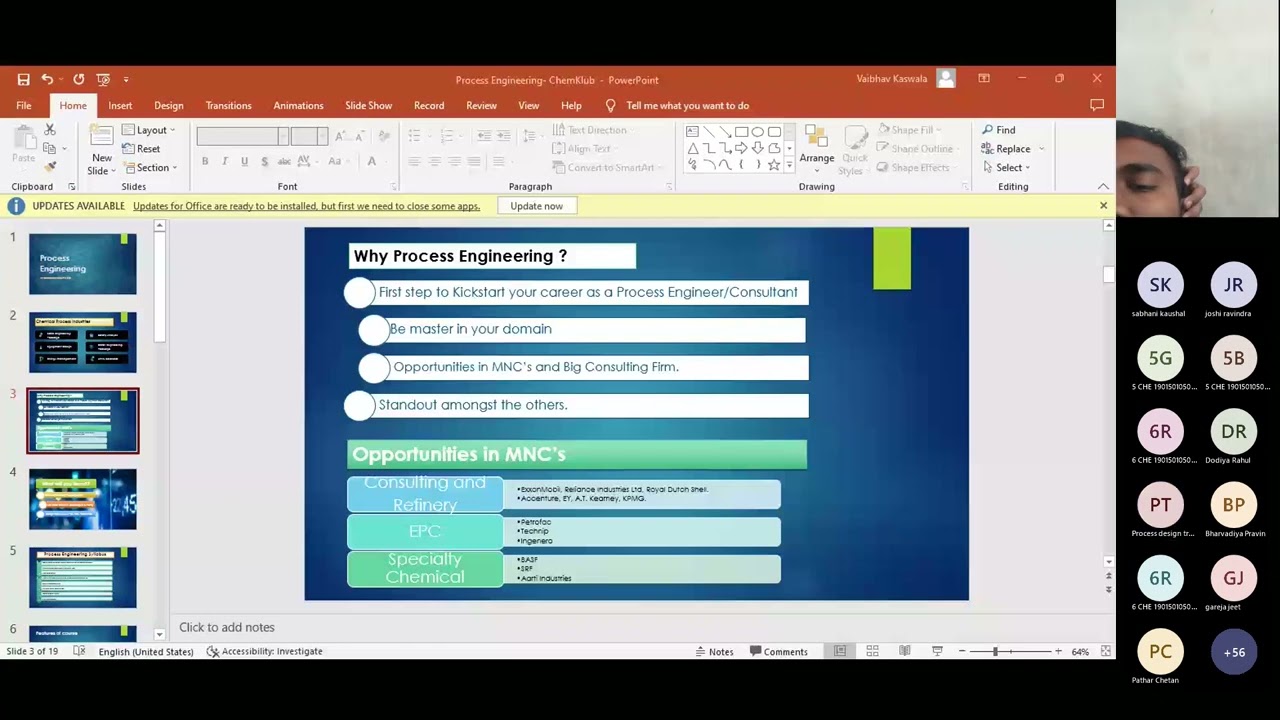Select slide 5 thumbnail Process Engineering Syllabus
Image resolution: width=1280 pixels, height=720 pixels.
82,577
